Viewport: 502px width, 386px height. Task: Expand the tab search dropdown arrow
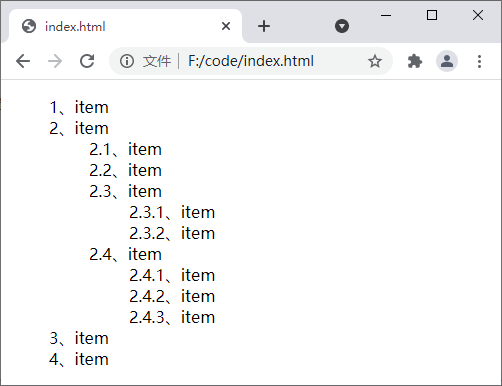tap(342, 26)
